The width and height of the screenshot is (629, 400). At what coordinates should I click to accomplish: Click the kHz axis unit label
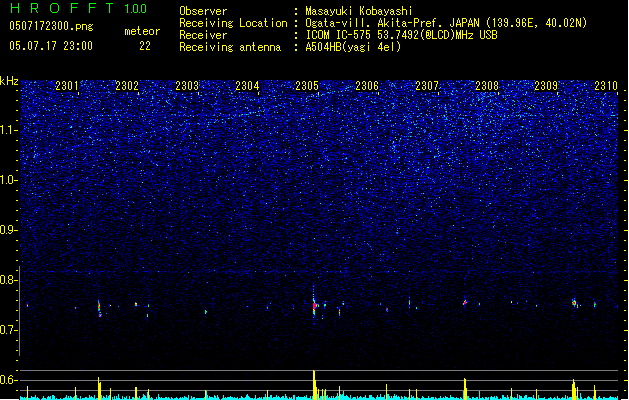tap(9, 81)
